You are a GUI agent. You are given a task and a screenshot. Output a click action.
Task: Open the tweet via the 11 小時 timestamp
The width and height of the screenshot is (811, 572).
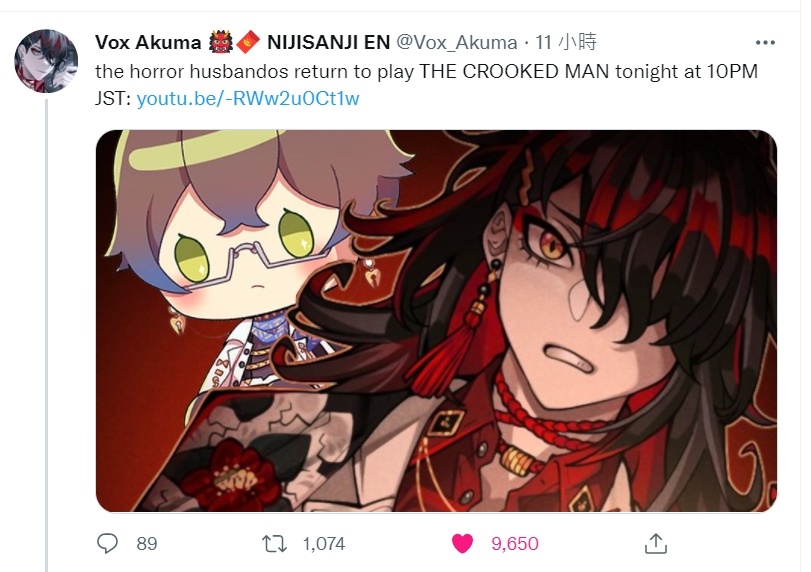[x=566, y=42]
